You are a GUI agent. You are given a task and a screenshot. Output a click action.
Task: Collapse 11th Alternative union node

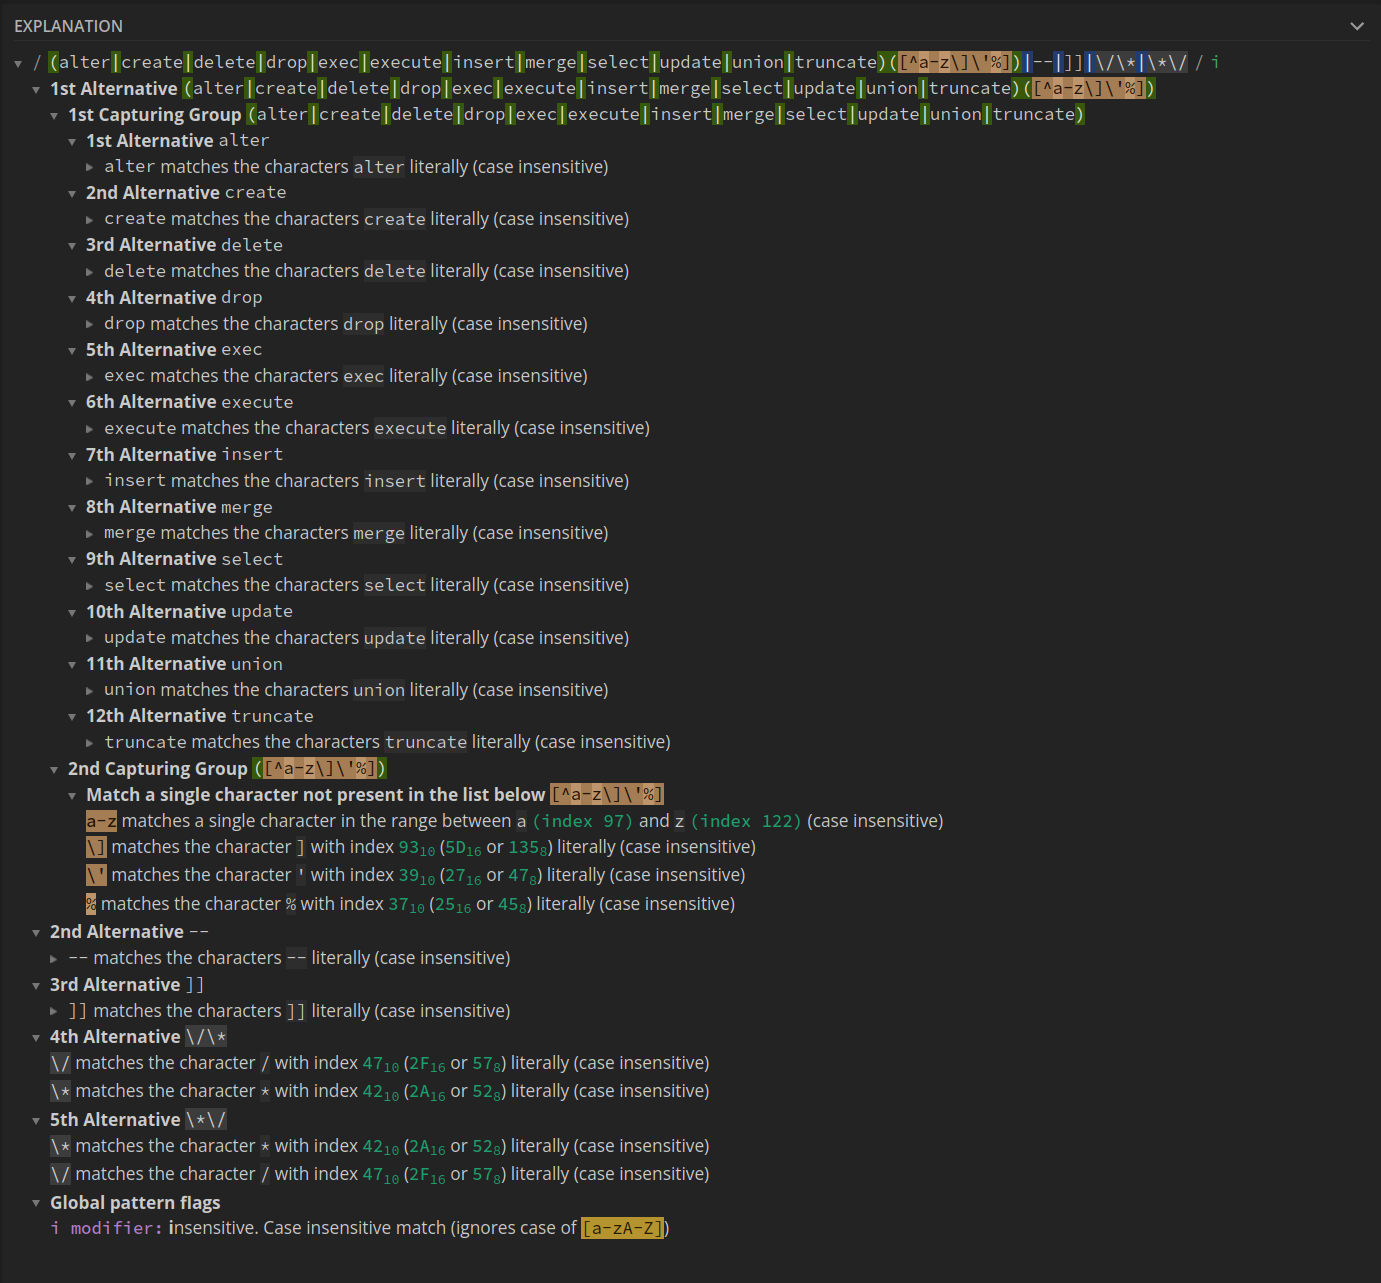72,664
